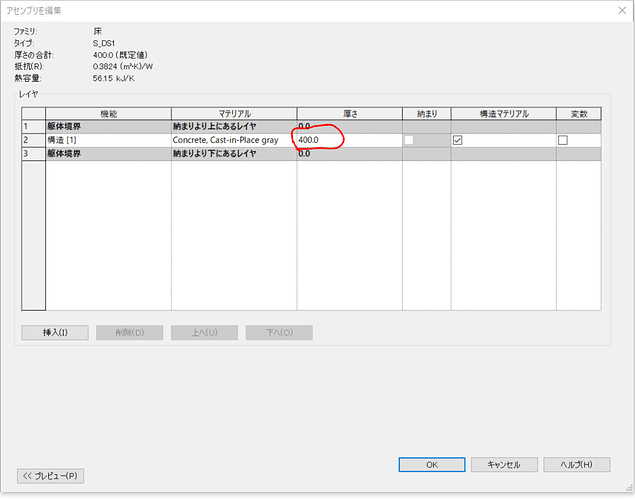Select Concrete, Cast-in-Place gray material cell

point(234,140)
